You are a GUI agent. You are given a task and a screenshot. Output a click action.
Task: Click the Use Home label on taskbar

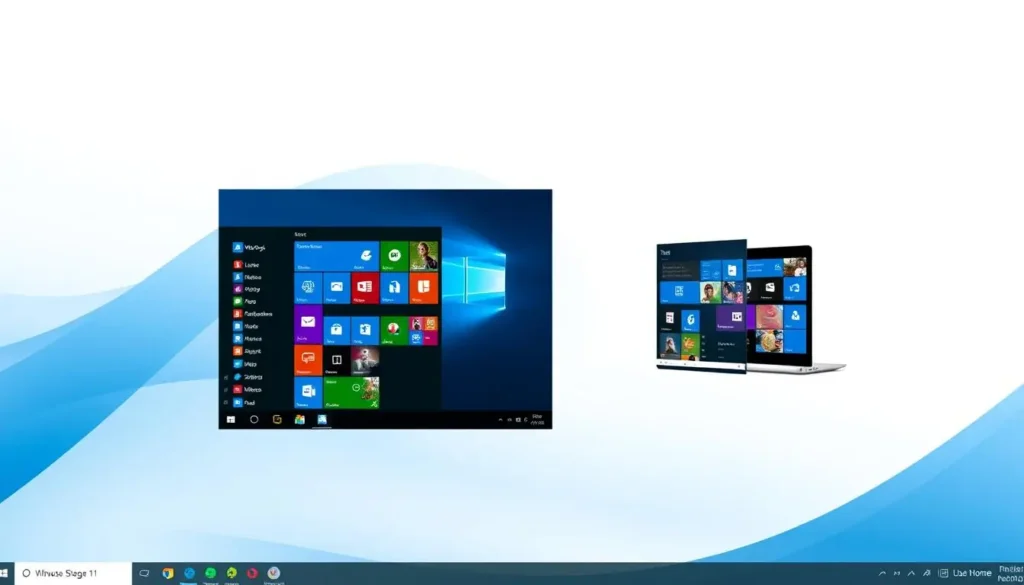pos(972,573)
